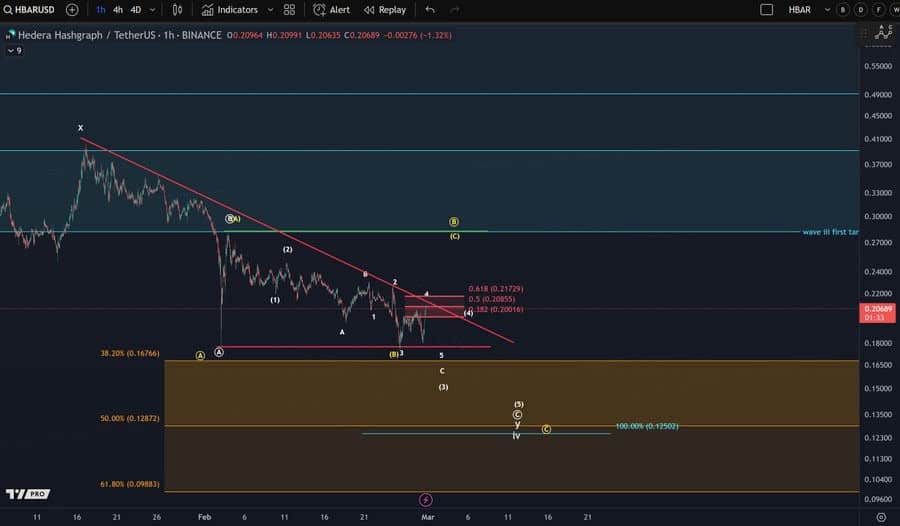Redo the chart action
900x526 pixels.
pyautogui.click(x=454, y=10)
